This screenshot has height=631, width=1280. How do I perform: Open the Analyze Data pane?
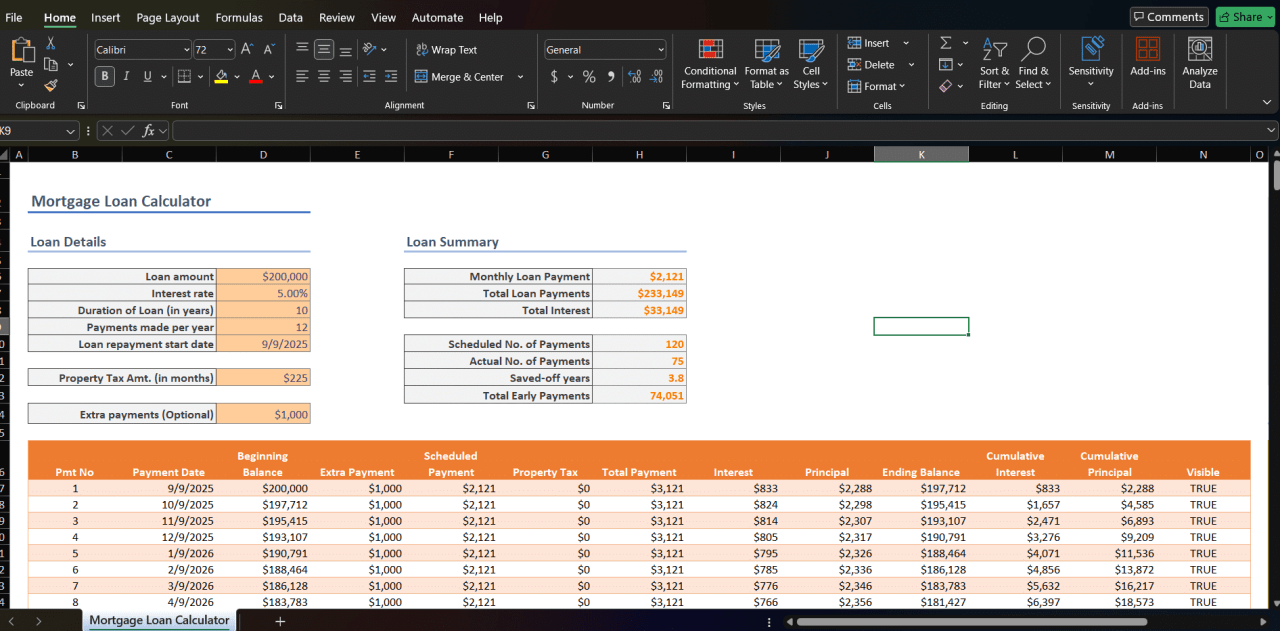(1200, 63)
